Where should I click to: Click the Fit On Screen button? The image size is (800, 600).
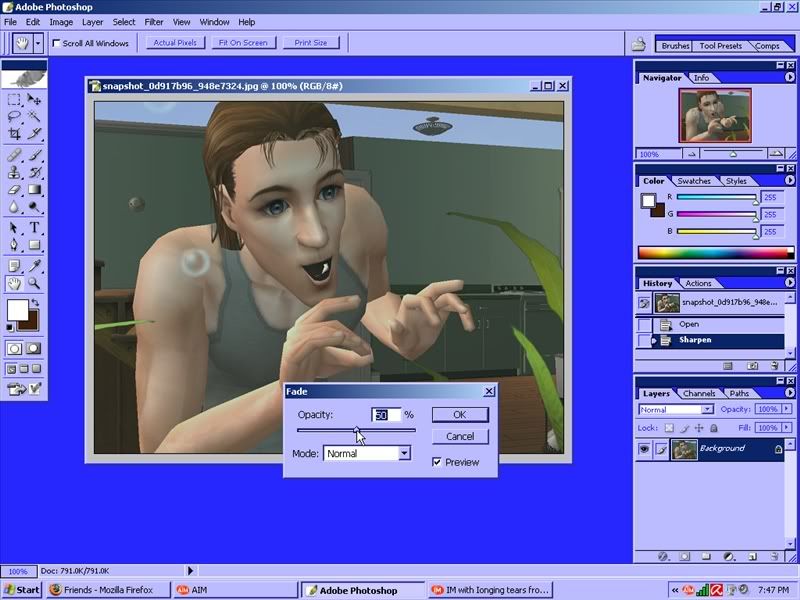pyautogui.click(x=243, y=43)
